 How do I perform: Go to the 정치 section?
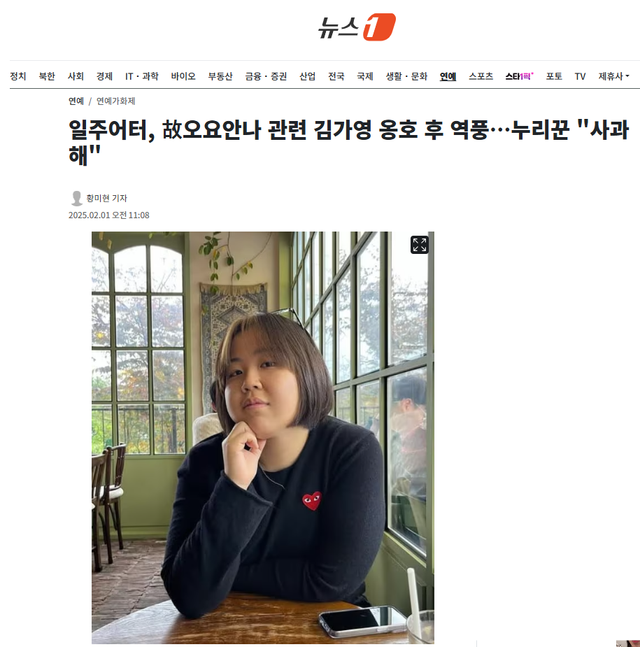18,76
